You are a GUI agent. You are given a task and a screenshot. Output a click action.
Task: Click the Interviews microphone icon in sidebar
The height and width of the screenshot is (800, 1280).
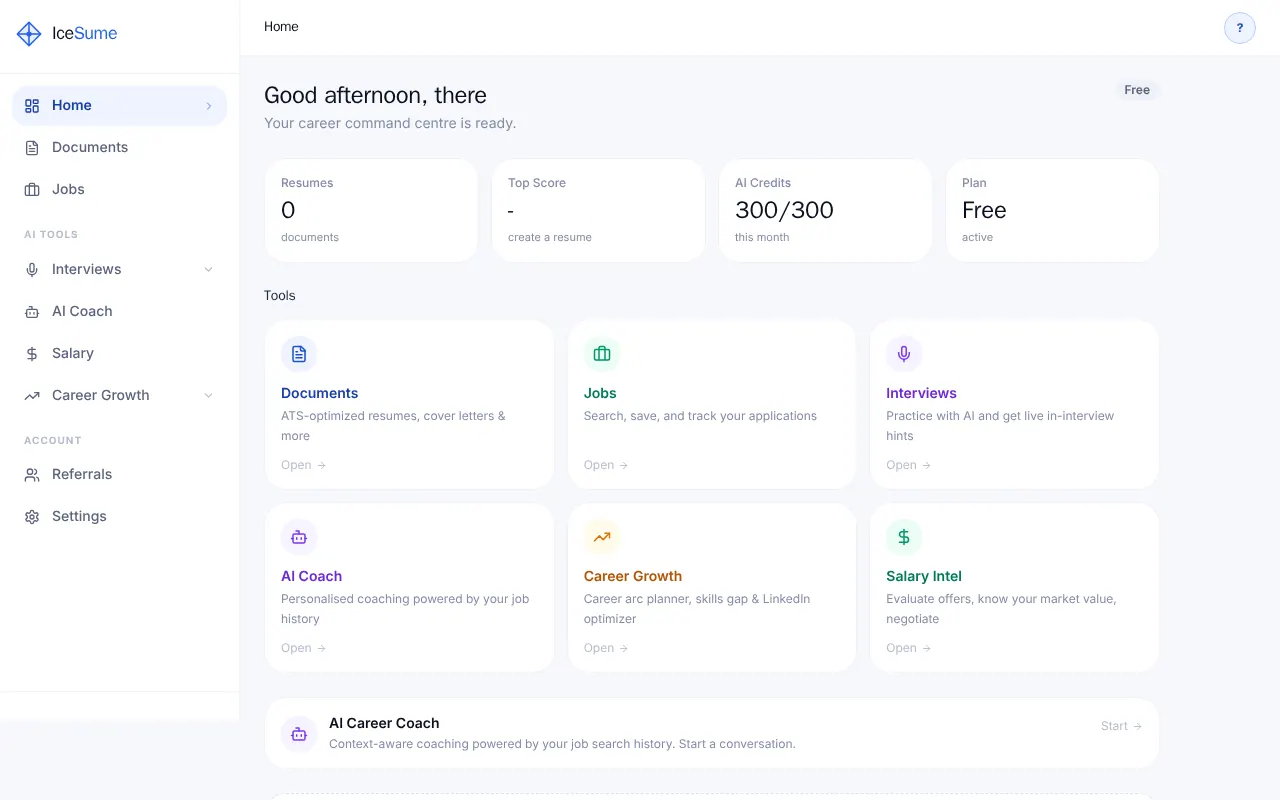click(32, 270)
